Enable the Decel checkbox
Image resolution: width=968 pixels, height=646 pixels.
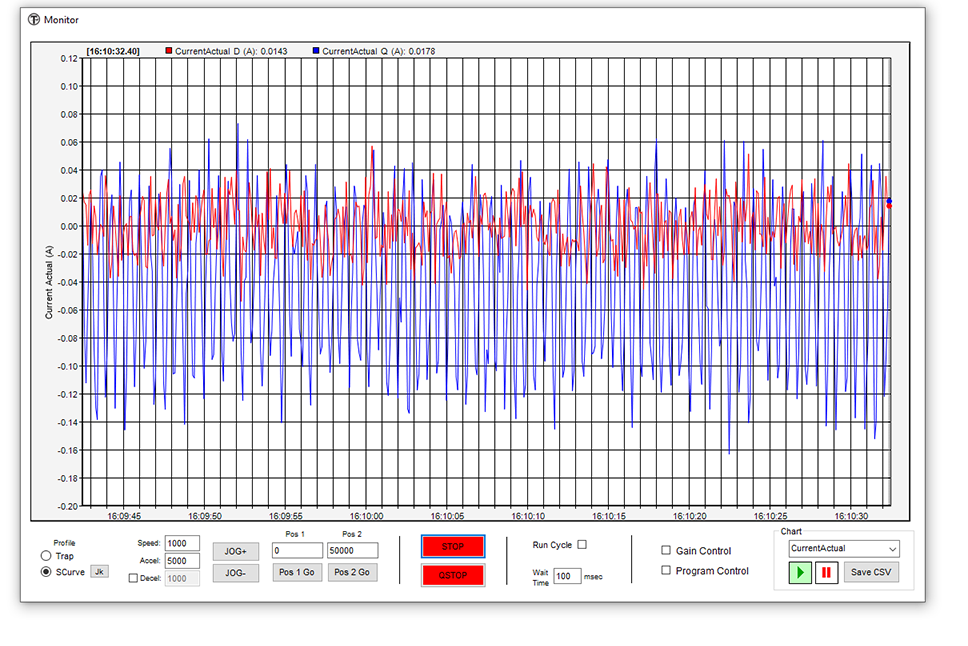tap(134, 579)
